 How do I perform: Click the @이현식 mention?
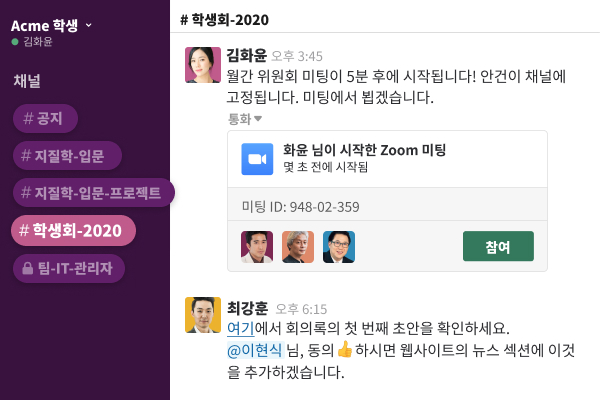coord(254,350)
